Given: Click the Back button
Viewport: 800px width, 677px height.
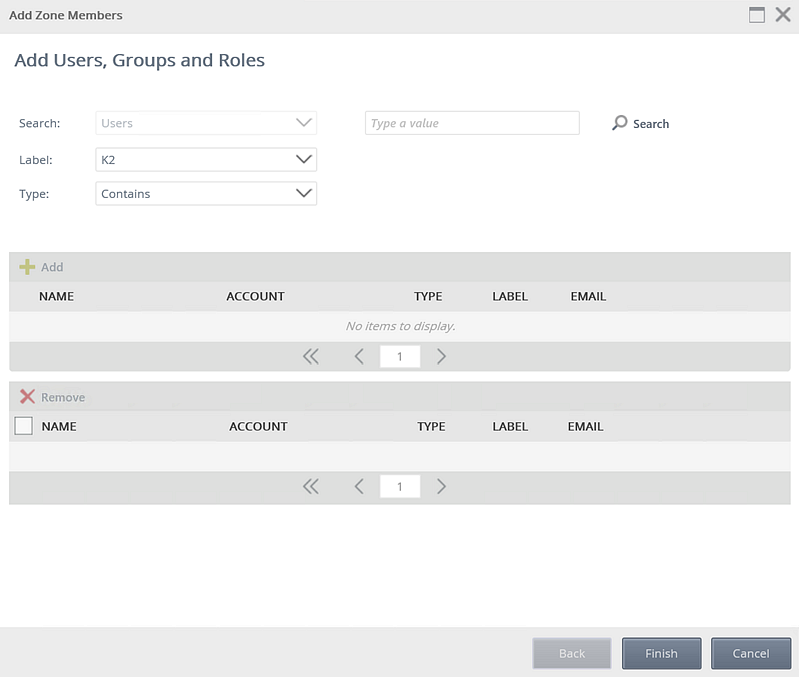Looking at the screenshot, I should (x=572, y=653).
